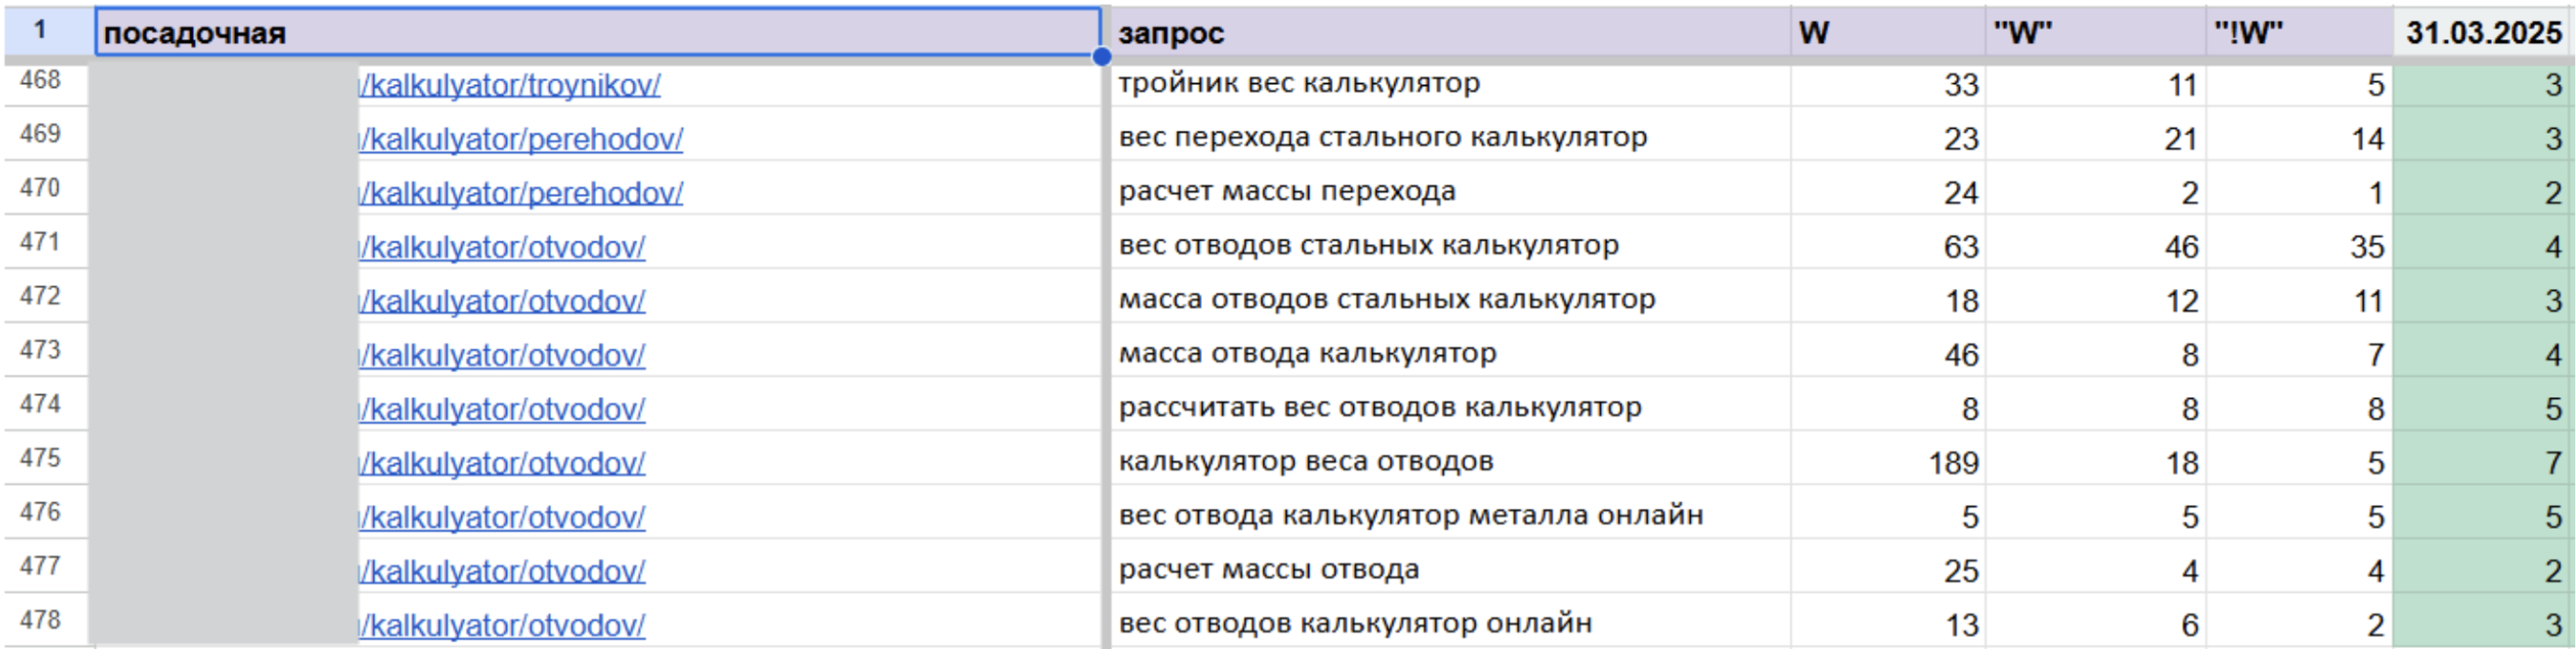Select row 473 by its row number
Screen dimensions: 2576x649
click(41, 350)
